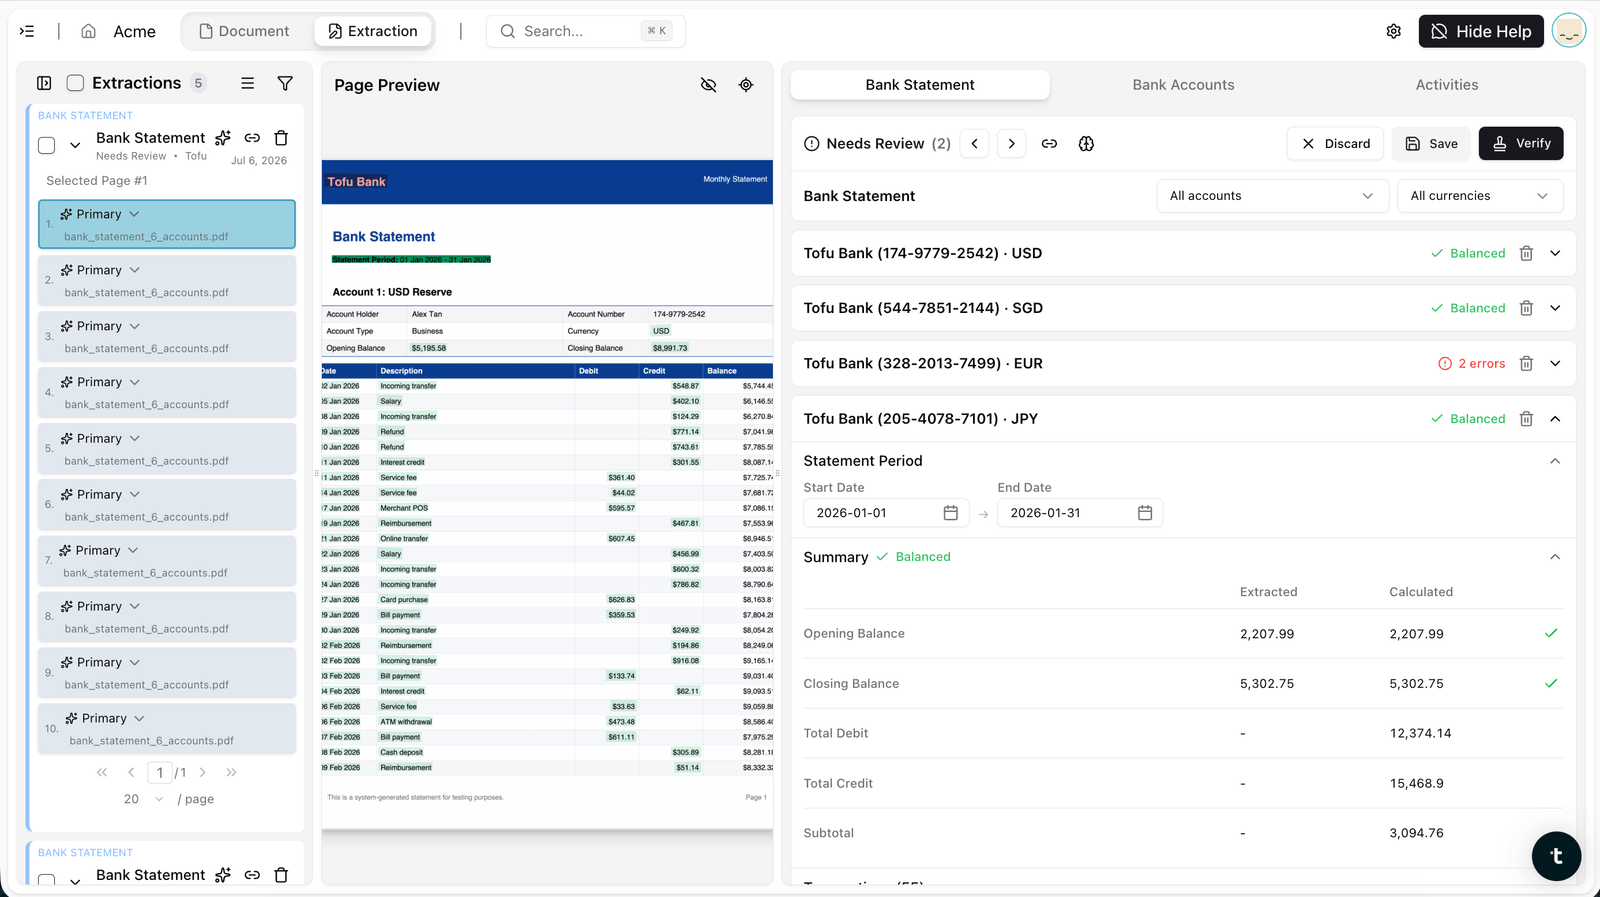Select page 10 row in extraction list
Screen dimensions: 1600x897
pyautogui.click(x=167, y=729)
